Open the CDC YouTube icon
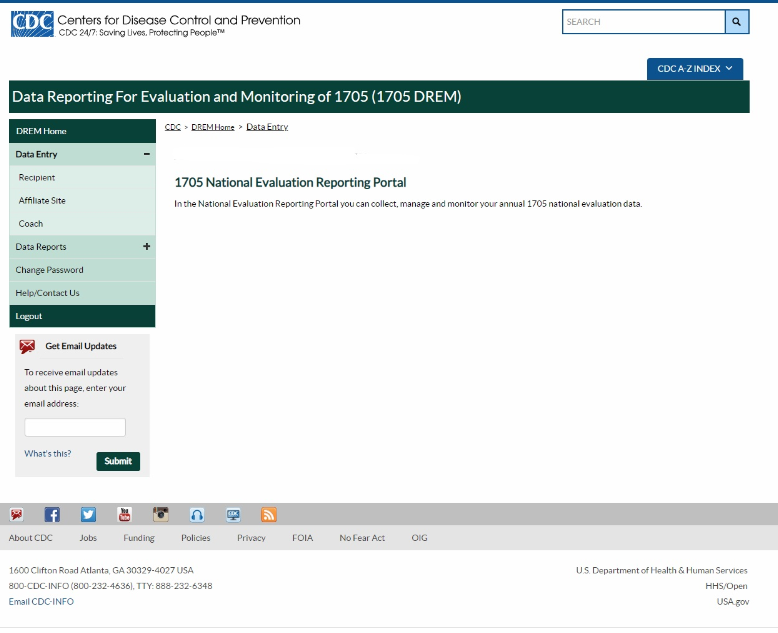The height and width of the screenshot is (633, 778). pyautogui.click(x=125, y=514)
